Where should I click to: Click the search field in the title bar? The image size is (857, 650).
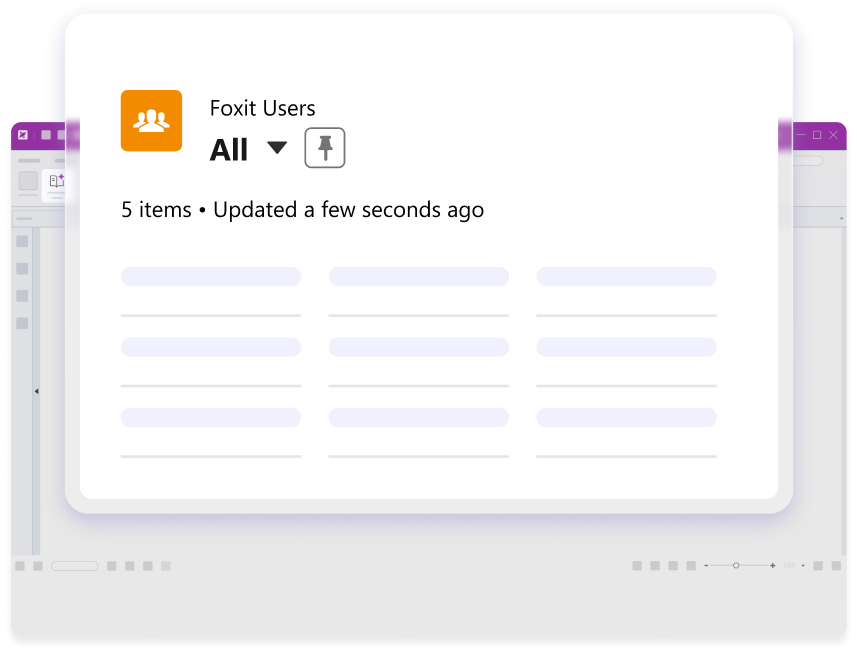807,161
